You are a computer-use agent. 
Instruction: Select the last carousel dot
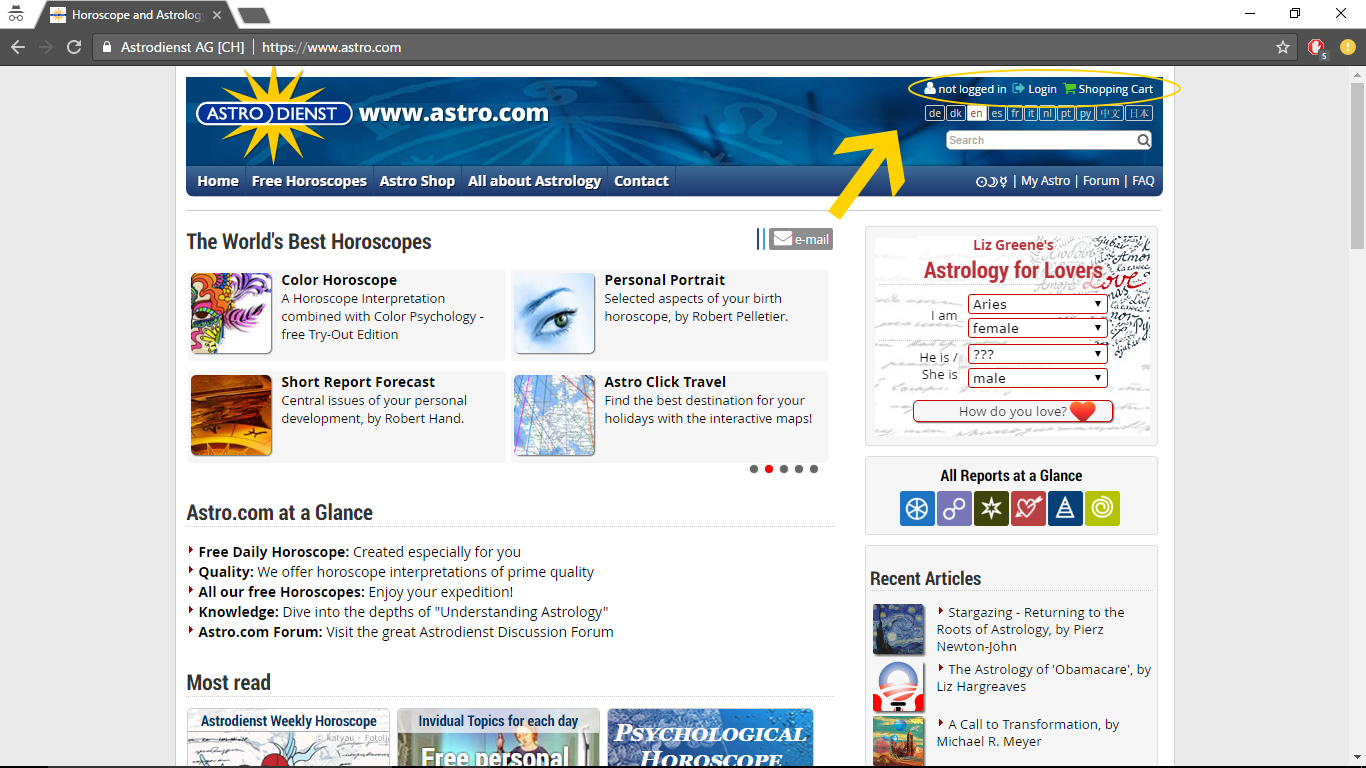(814, 469)
